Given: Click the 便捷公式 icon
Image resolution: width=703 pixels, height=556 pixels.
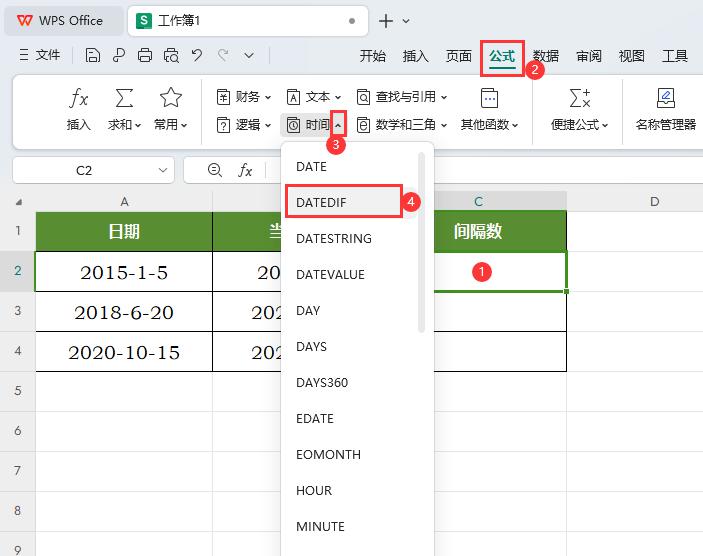Looking at the screenshot, I should click(x=580, y=98).
